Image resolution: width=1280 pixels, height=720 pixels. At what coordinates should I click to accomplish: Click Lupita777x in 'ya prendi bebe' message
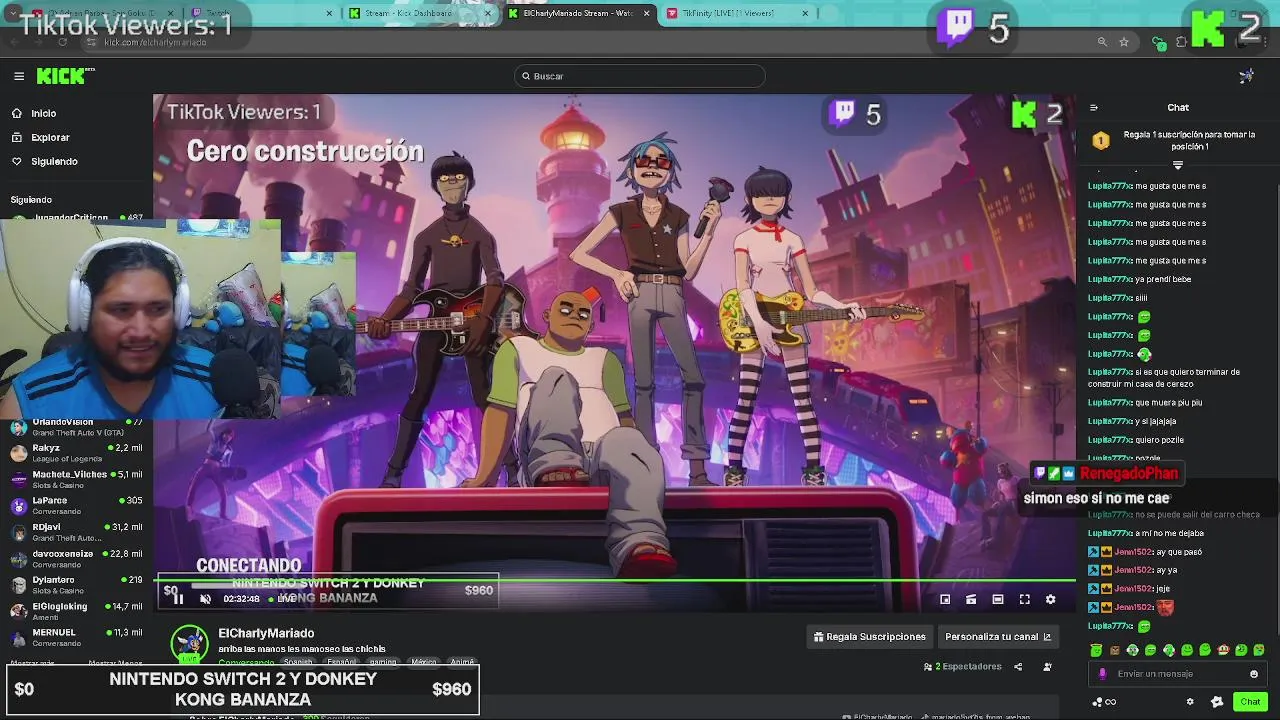[1110, 279]
